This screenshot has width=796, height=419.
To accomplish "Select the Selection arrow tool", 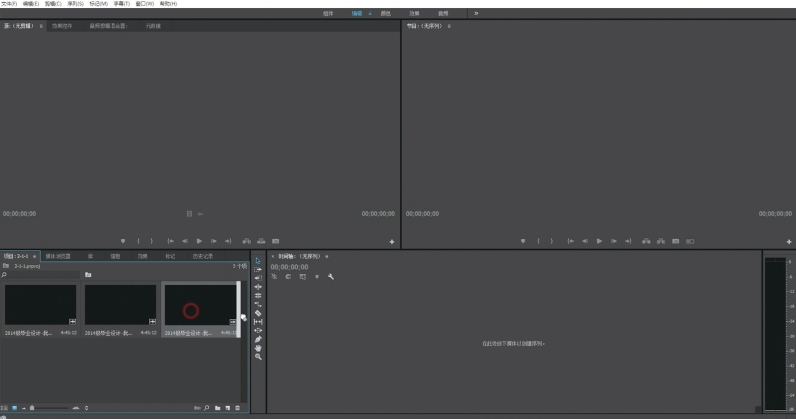I will (258, 261).
